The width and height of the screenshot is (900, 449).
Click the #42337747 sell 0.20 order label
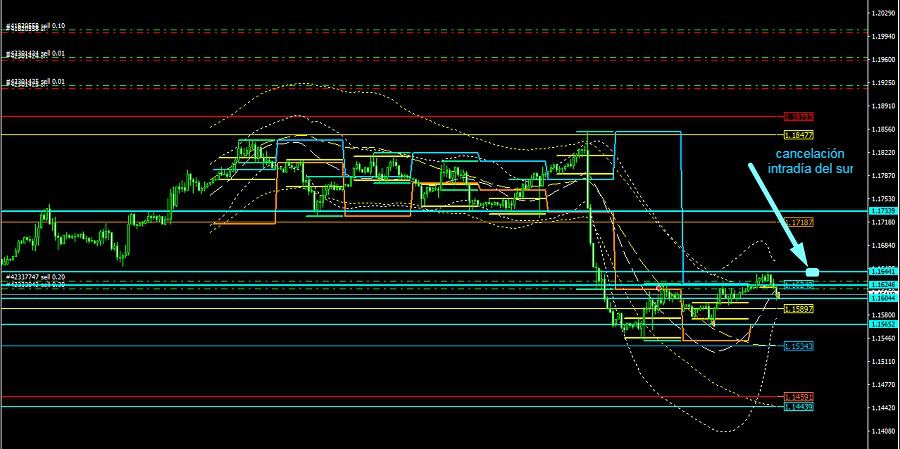point(36,276)
